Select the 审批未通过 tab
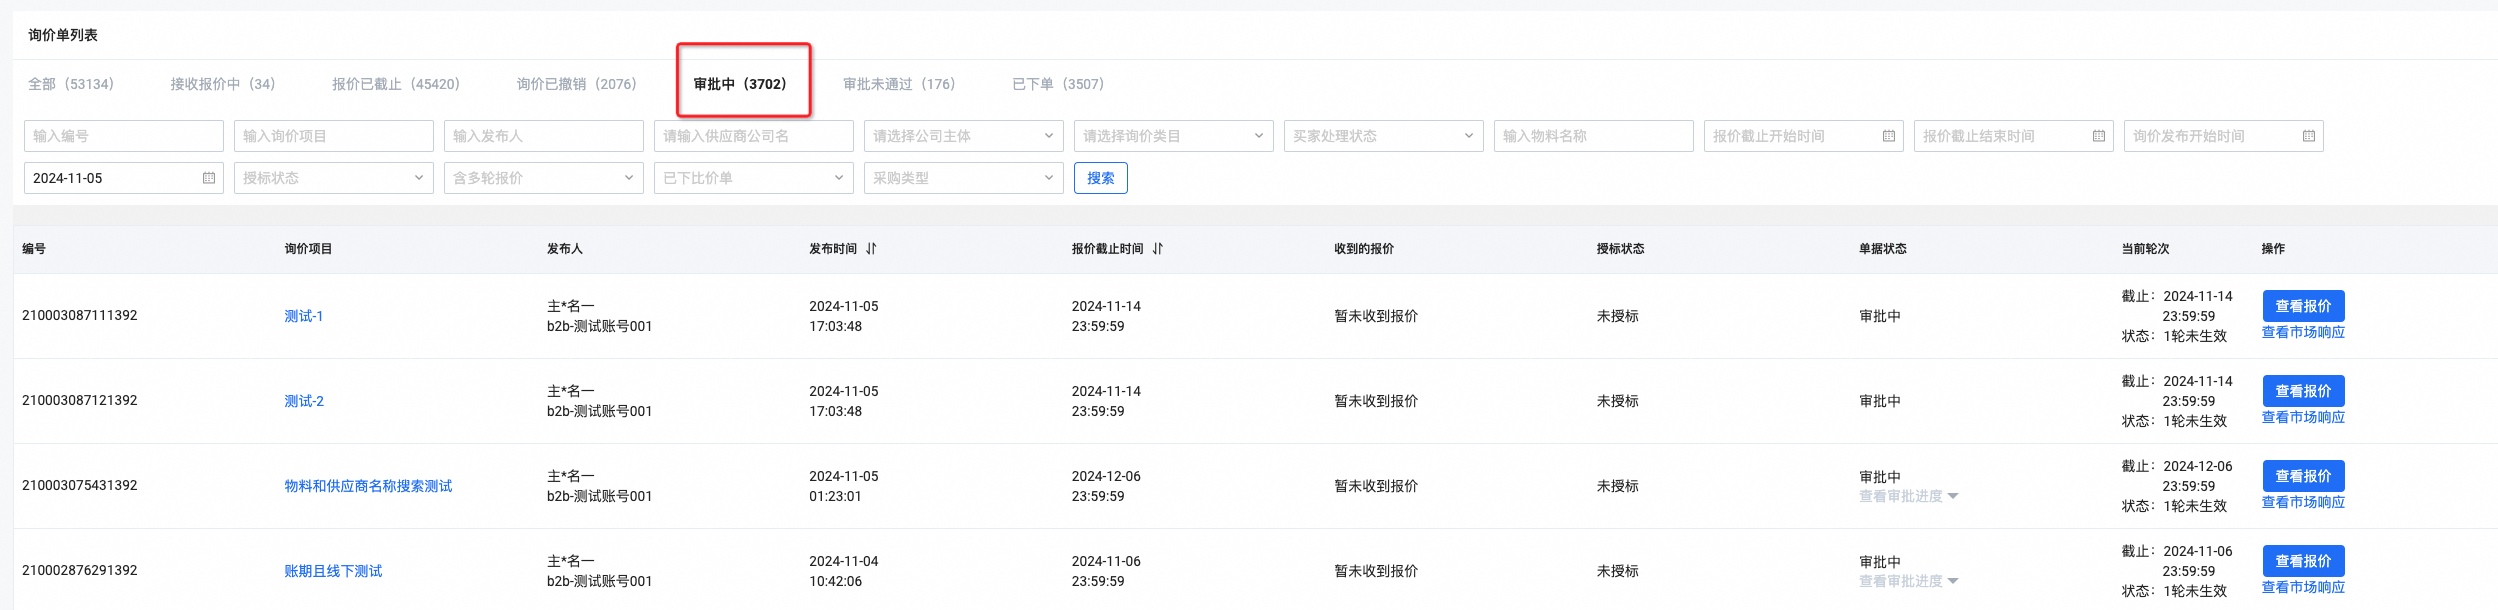2498x610 pixels. 898,84
